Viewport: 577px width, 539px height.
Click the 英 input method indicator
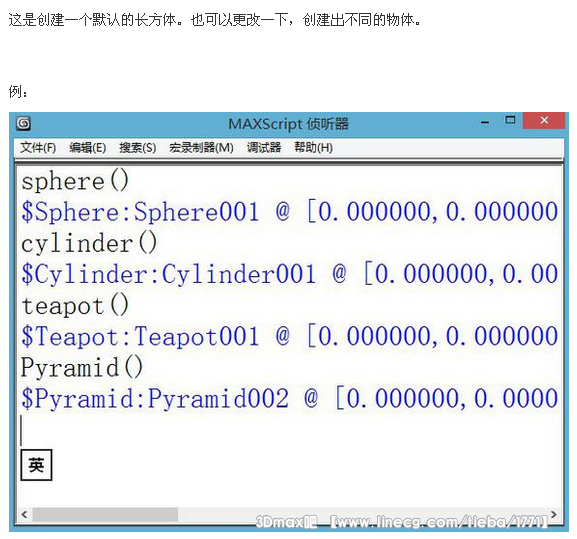point(36,465)
